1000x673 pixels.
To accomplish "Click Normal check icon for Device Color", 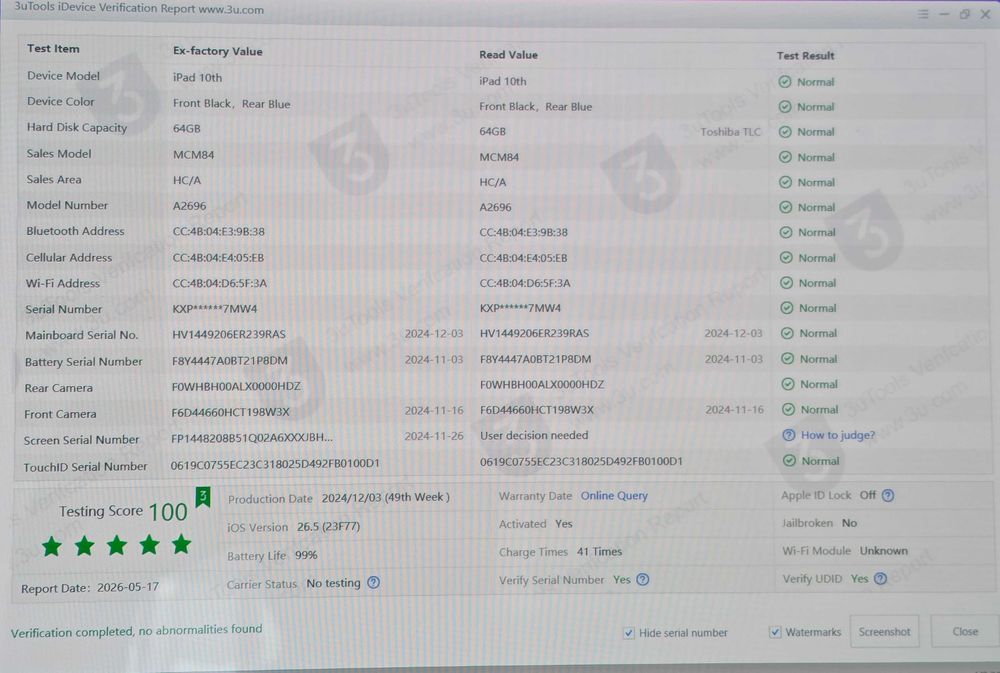I will (785, 107).
